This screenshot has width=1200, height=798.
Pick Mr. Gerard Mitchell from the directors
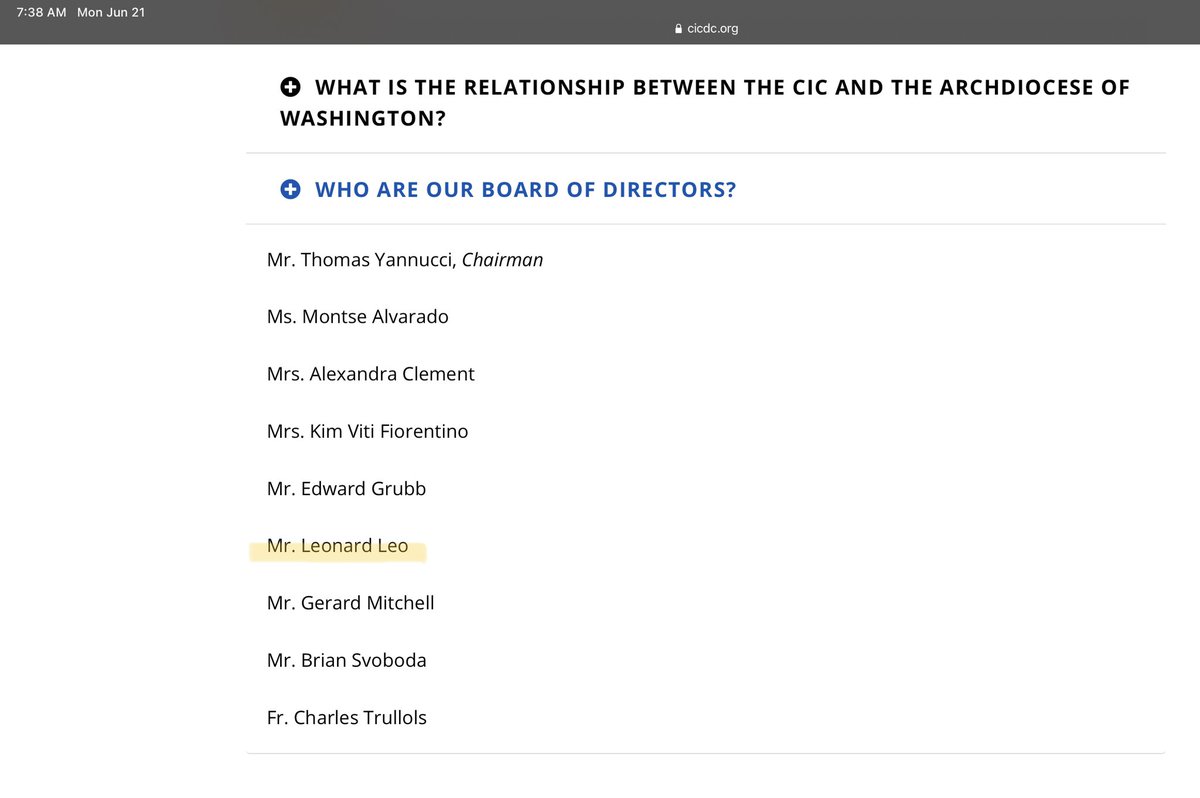350,603
